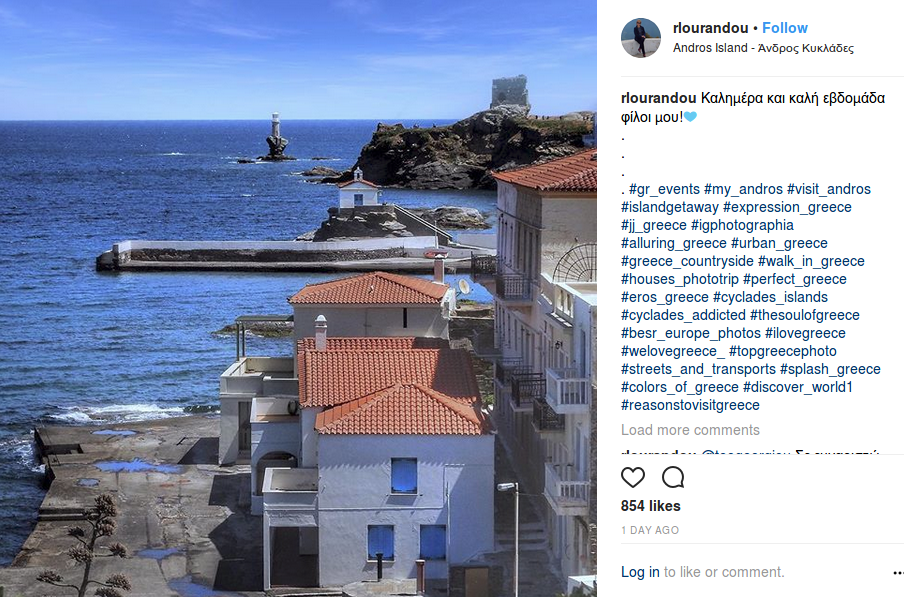Open comments via the speech bubble icon

point(673,477)
